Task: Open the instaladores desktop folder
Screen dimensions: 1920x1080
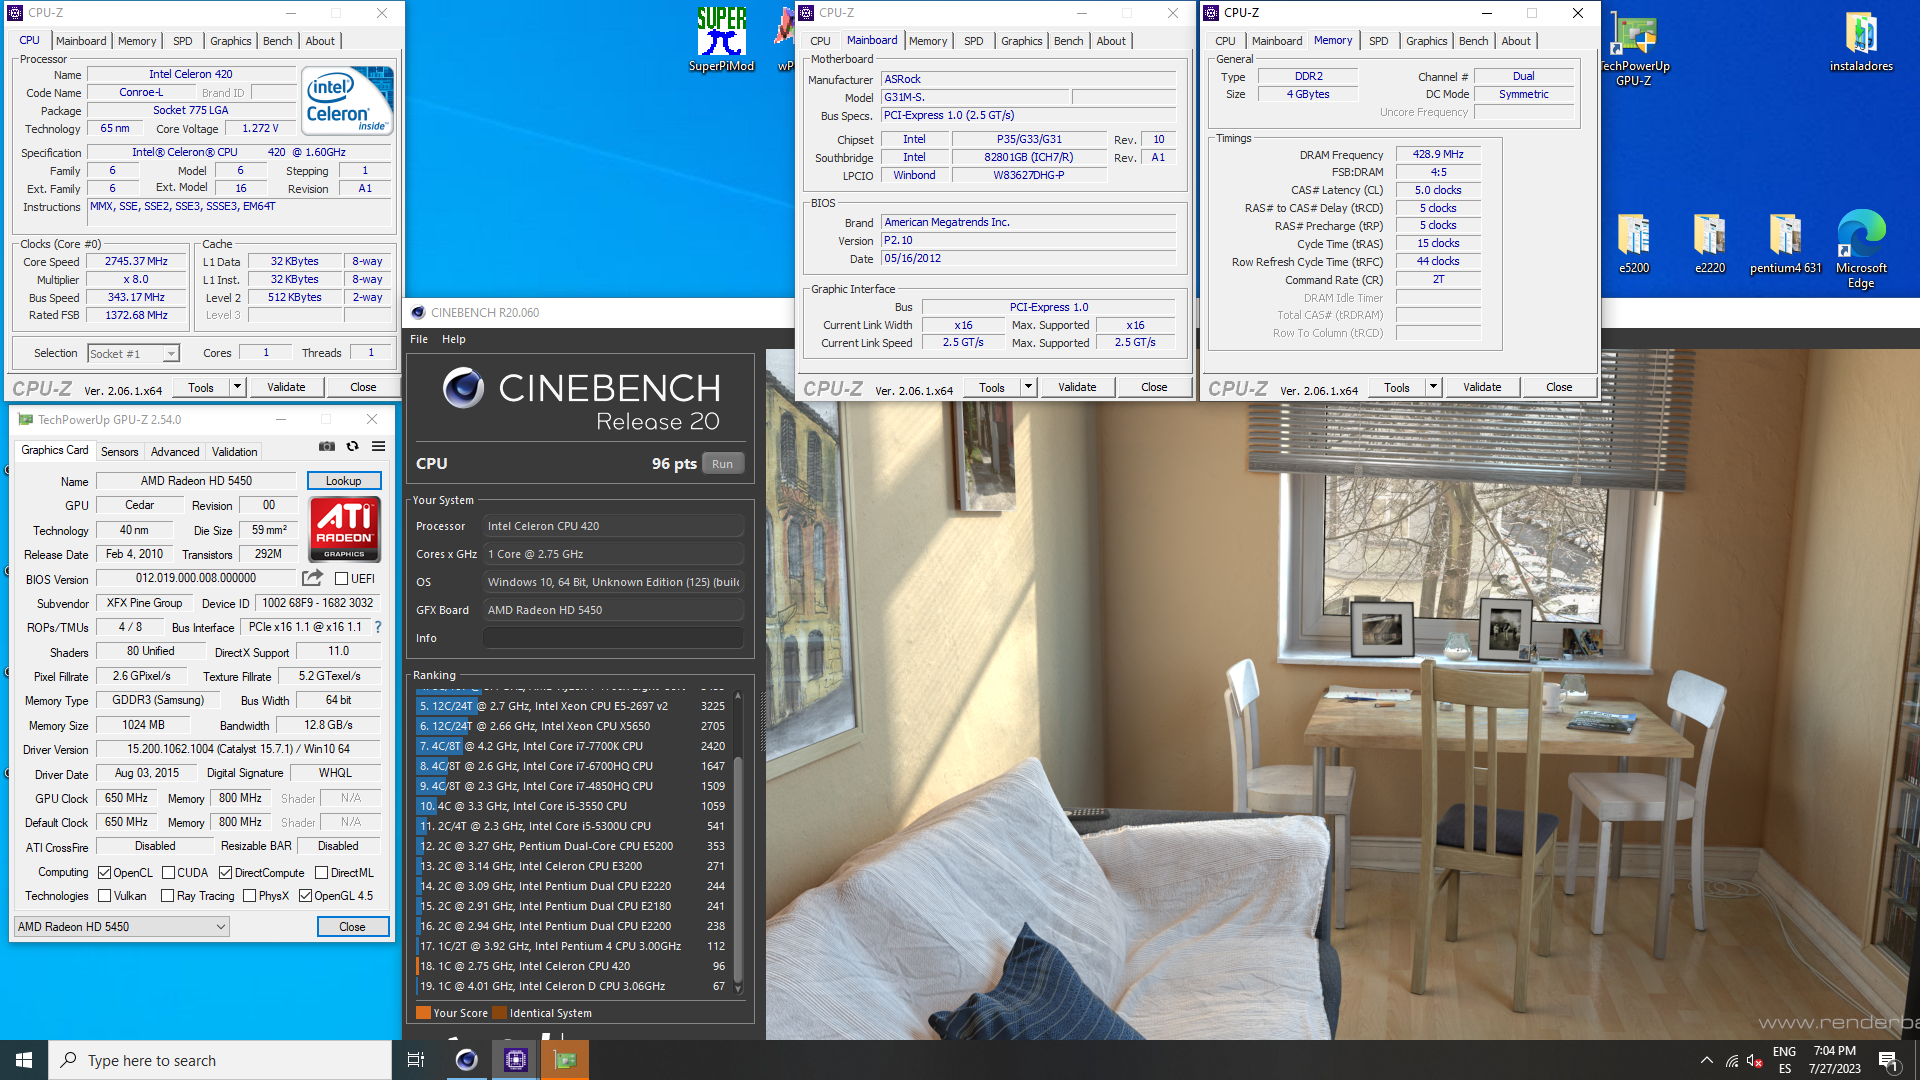Action: 1861,42
